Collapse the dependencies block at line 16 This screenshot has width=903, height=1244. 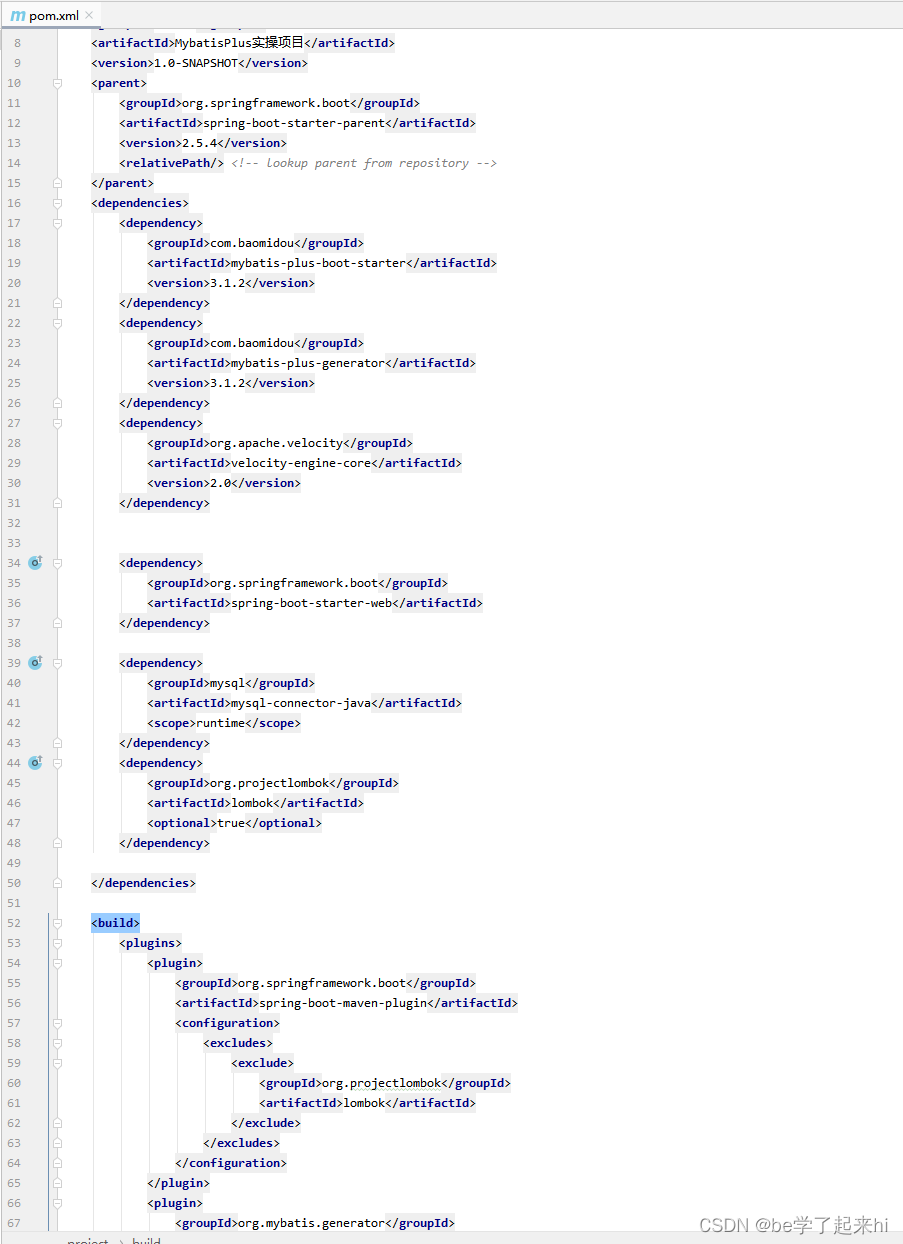click(58, 203)
